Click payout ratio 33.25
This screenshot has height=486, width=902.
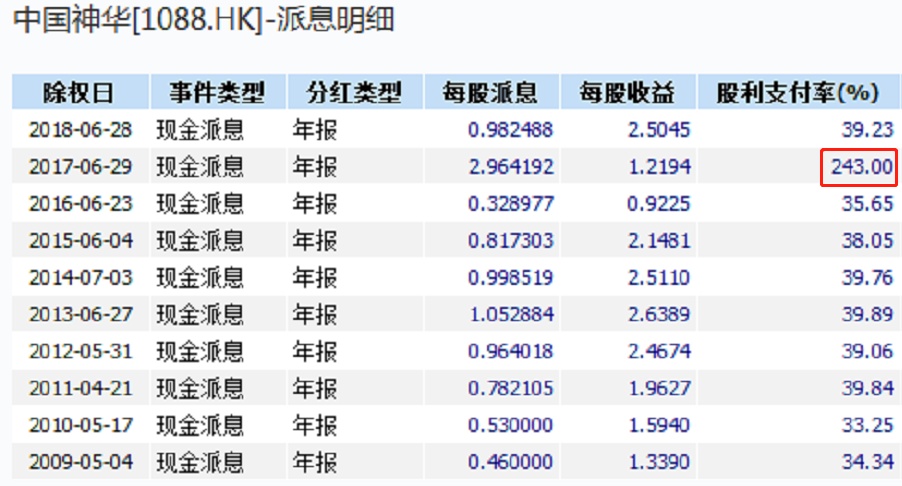868,424
